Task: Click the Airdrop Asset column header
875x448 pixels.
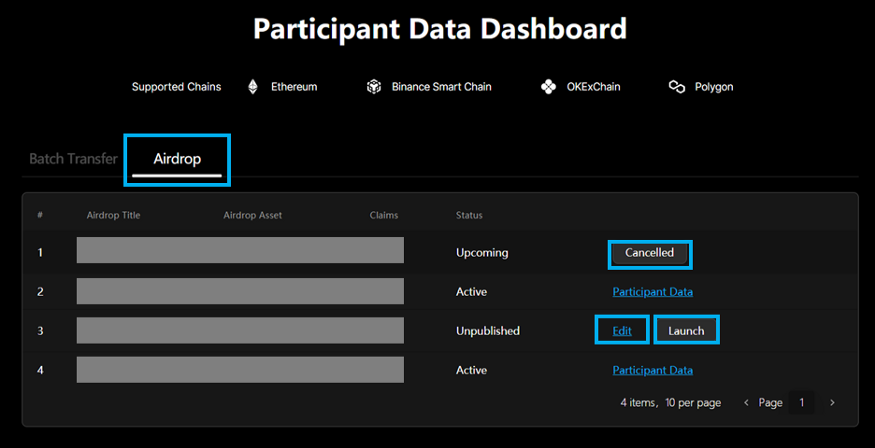Action: (252, 215)
